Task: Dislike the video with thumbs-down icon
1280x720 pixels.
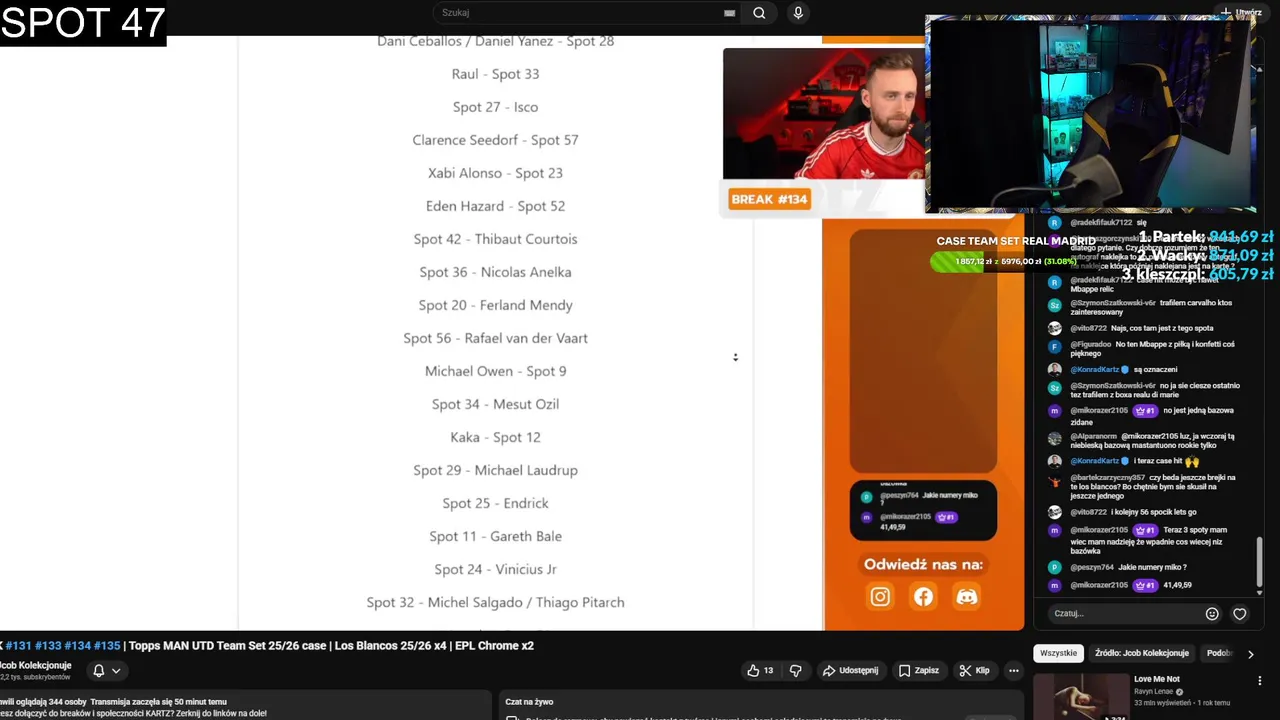Action: coord(796,670)
